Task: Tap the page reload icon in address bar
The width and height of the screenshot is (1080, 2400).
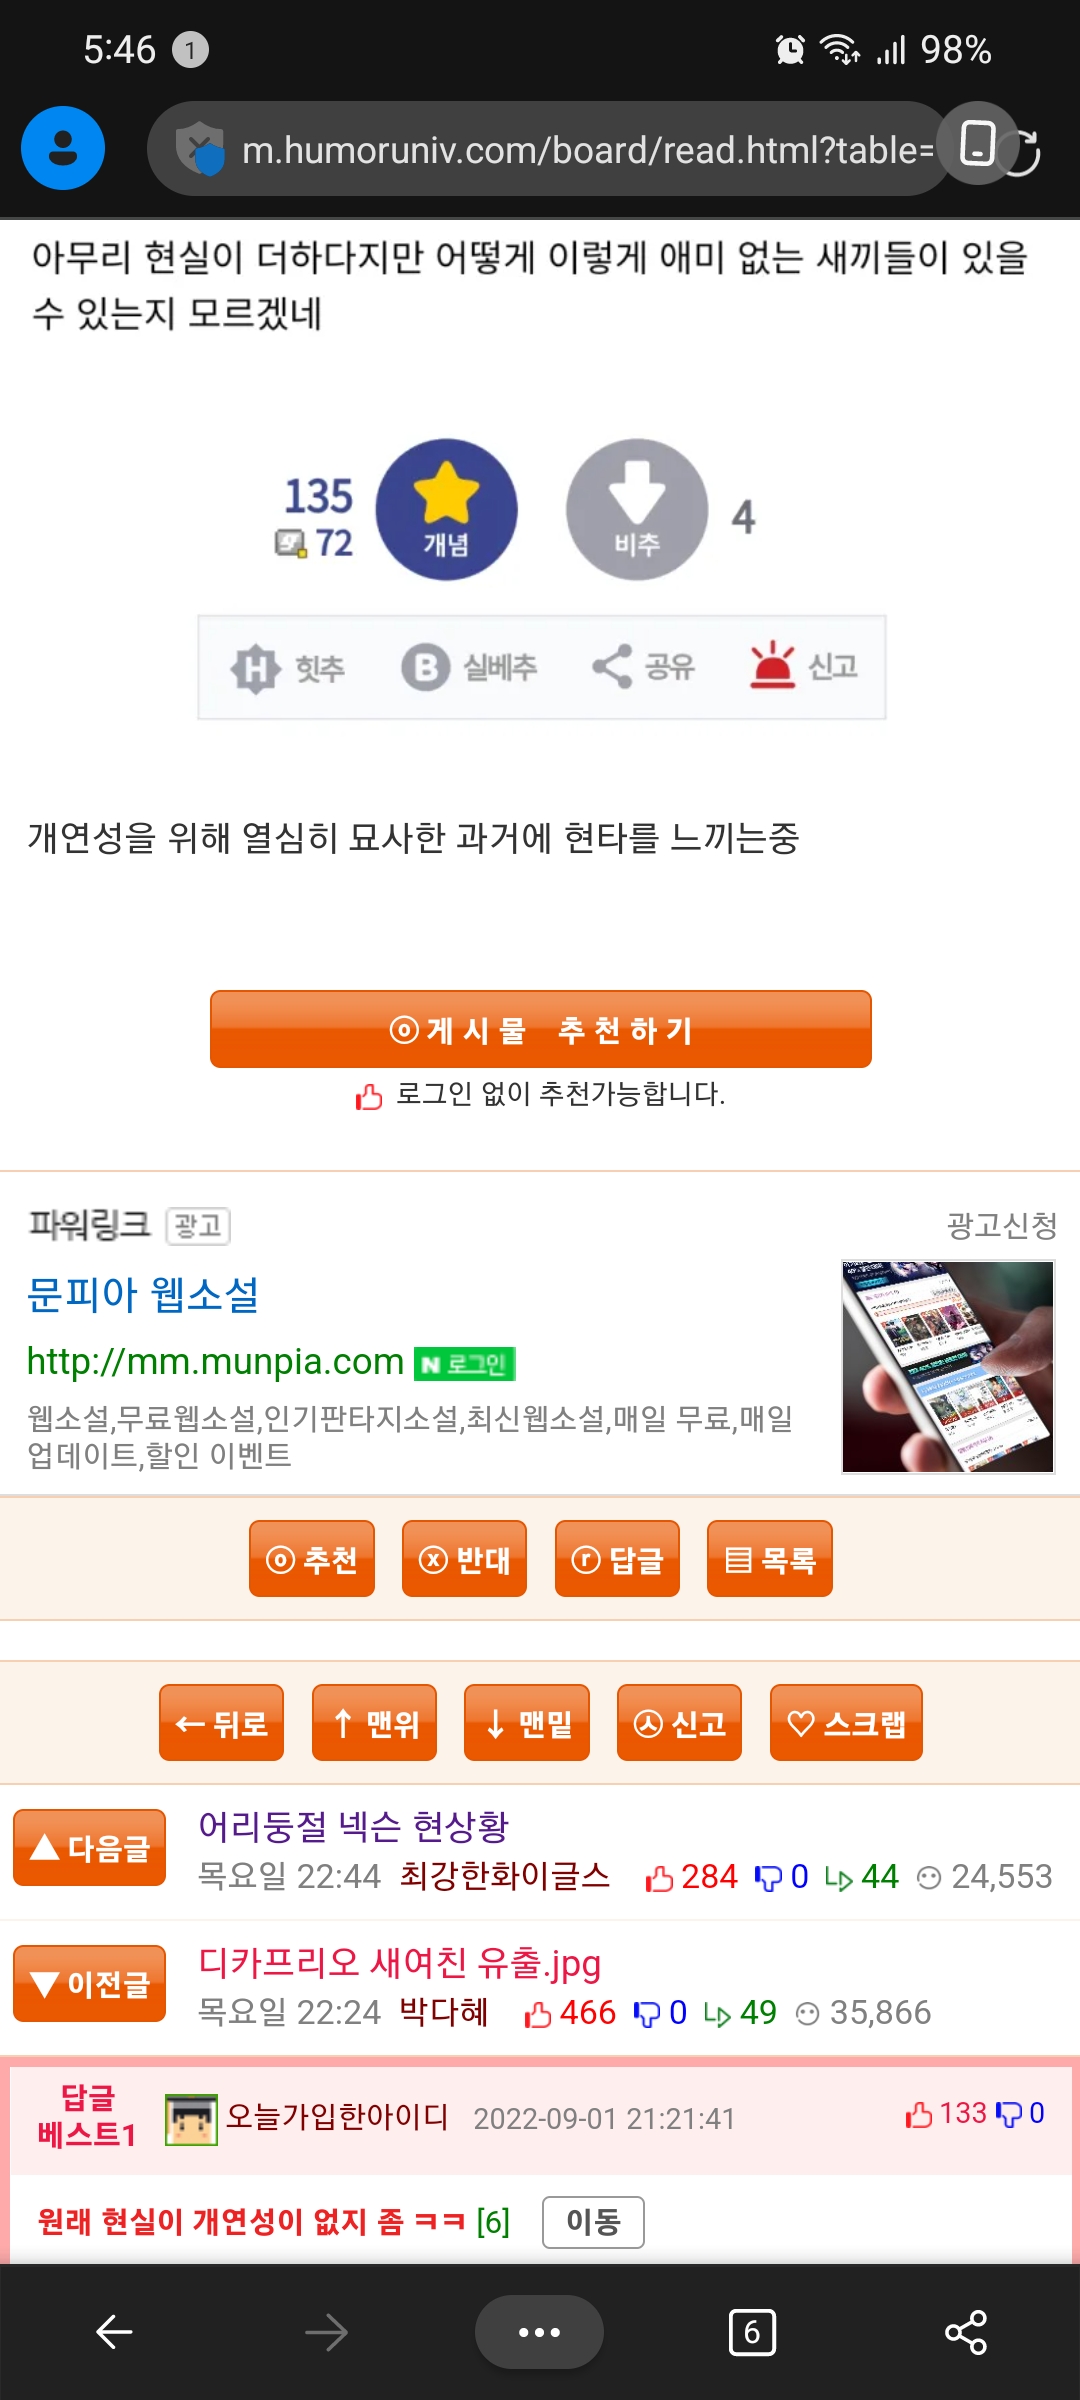Action: pos(1022,152)
